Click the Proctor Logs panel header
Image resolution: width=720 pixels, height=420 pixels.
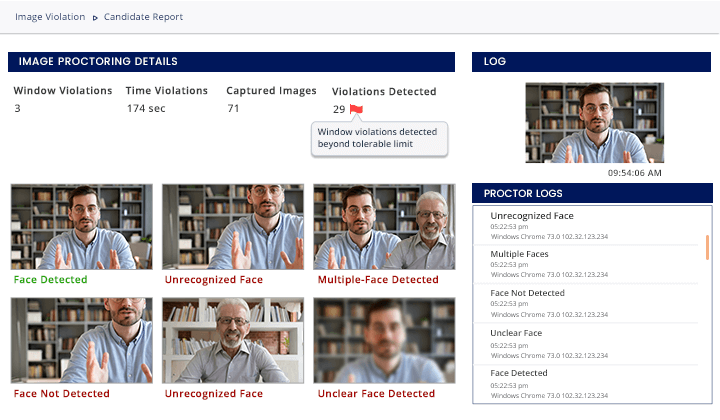tap(592, 193)
